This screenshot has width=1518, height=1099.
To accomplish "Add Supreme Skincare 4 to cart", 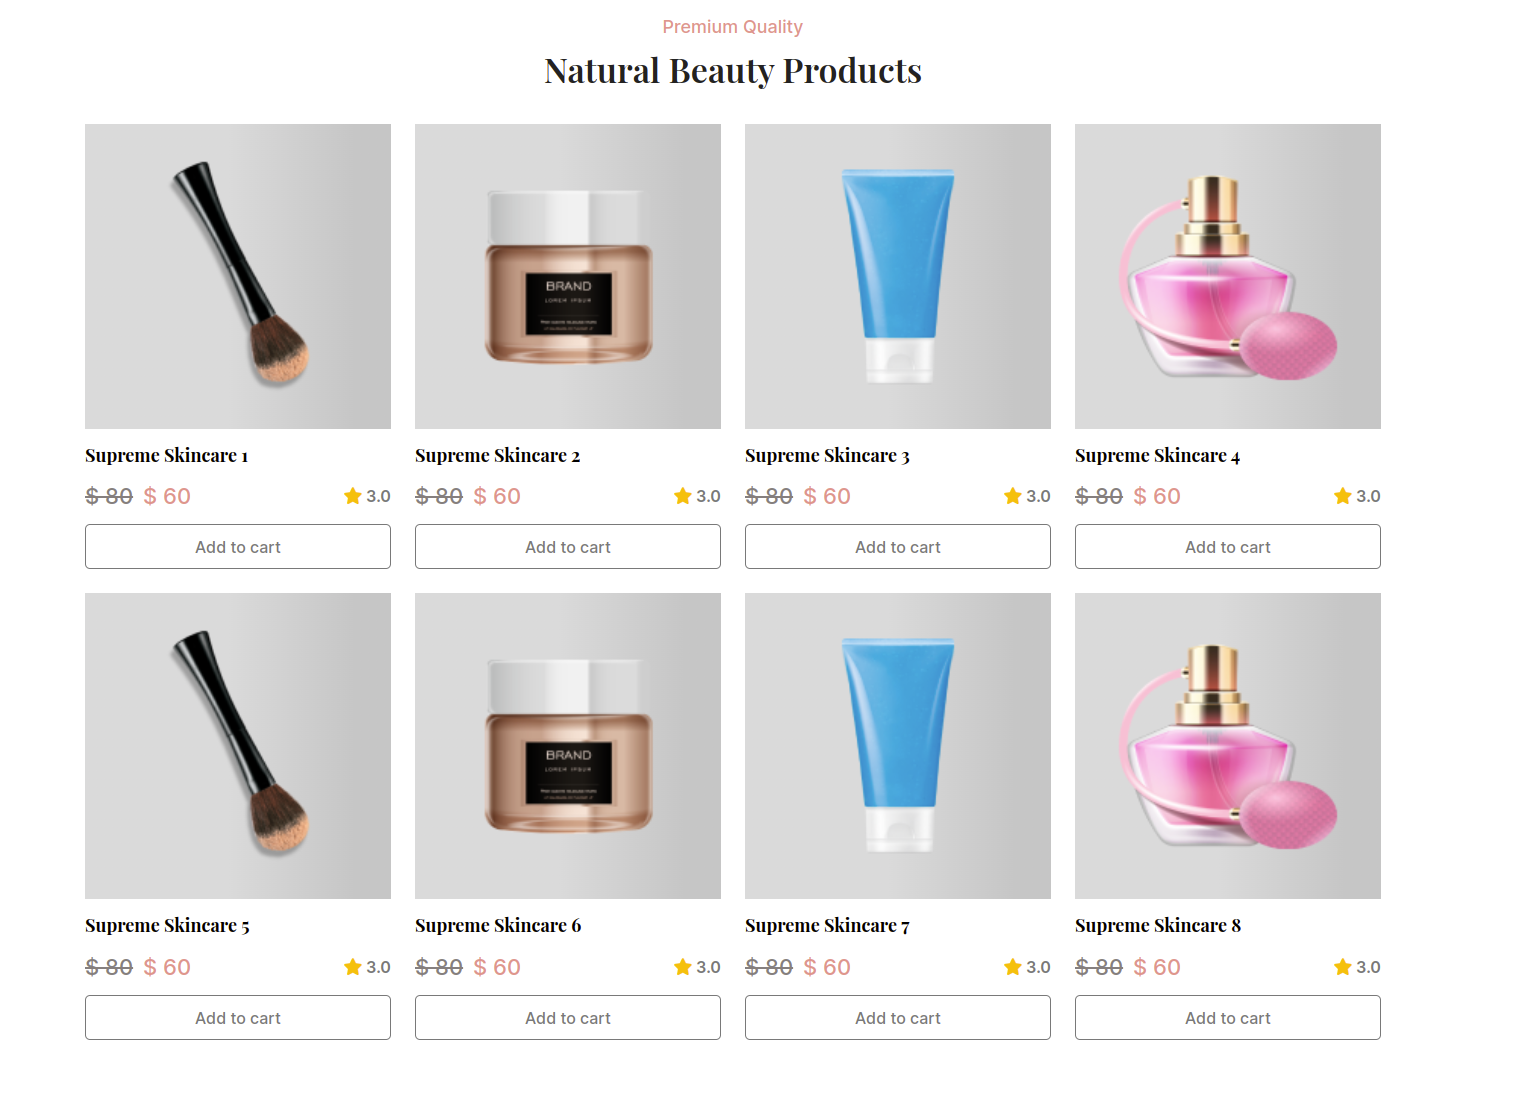I will tap(1228, 547).
